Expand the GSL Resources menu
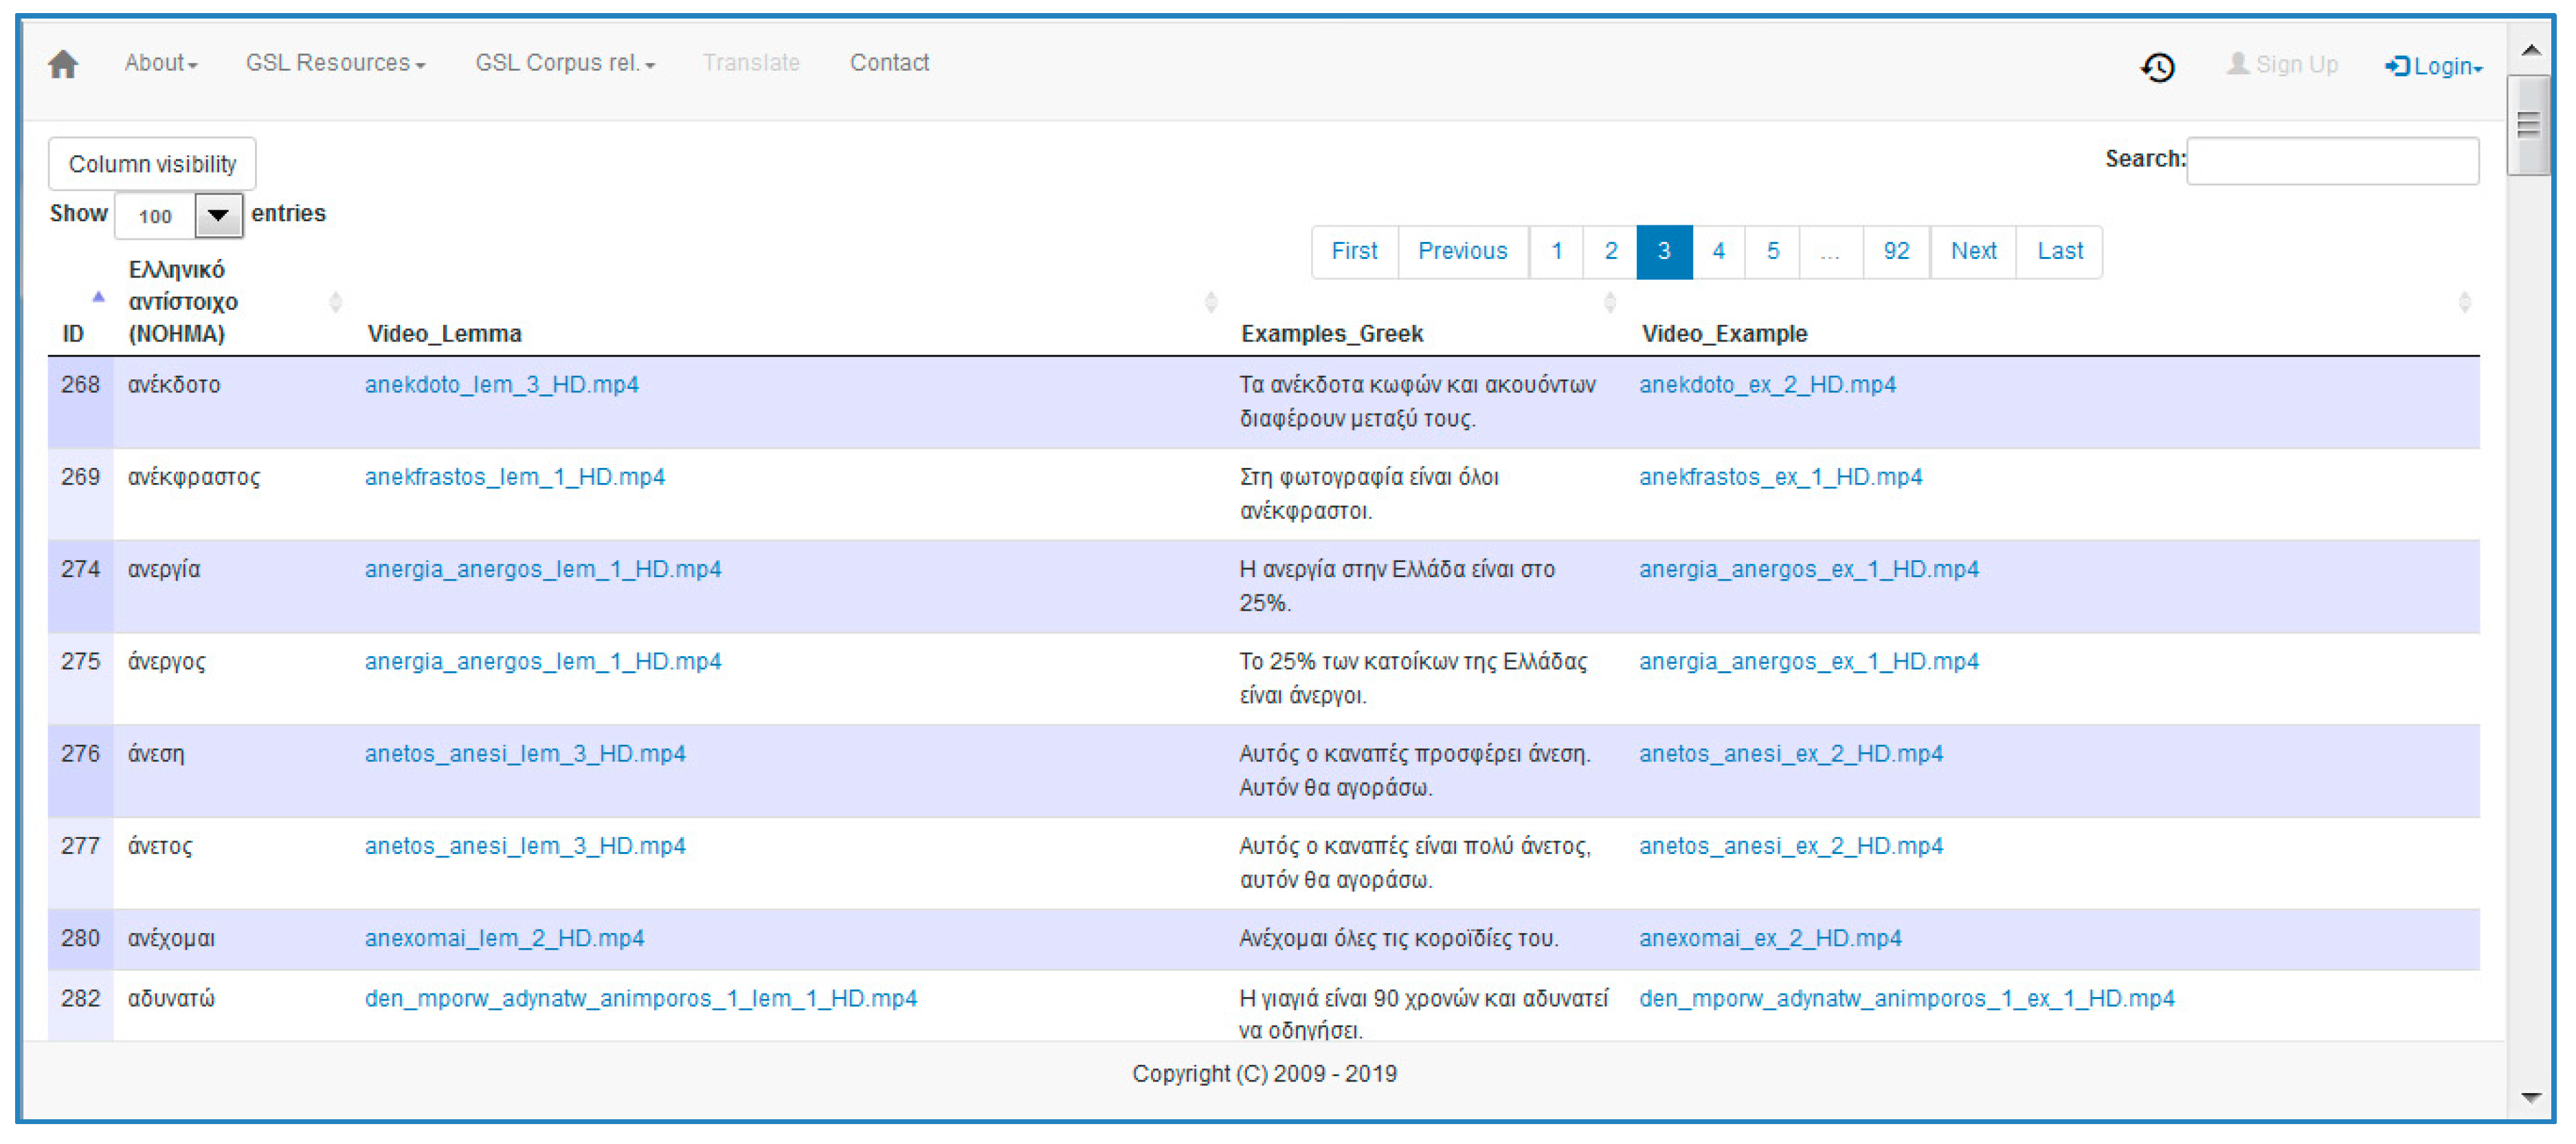The height and width of the screenshot is (1144, 2576). pyautogui.click(x=335, y=63)
